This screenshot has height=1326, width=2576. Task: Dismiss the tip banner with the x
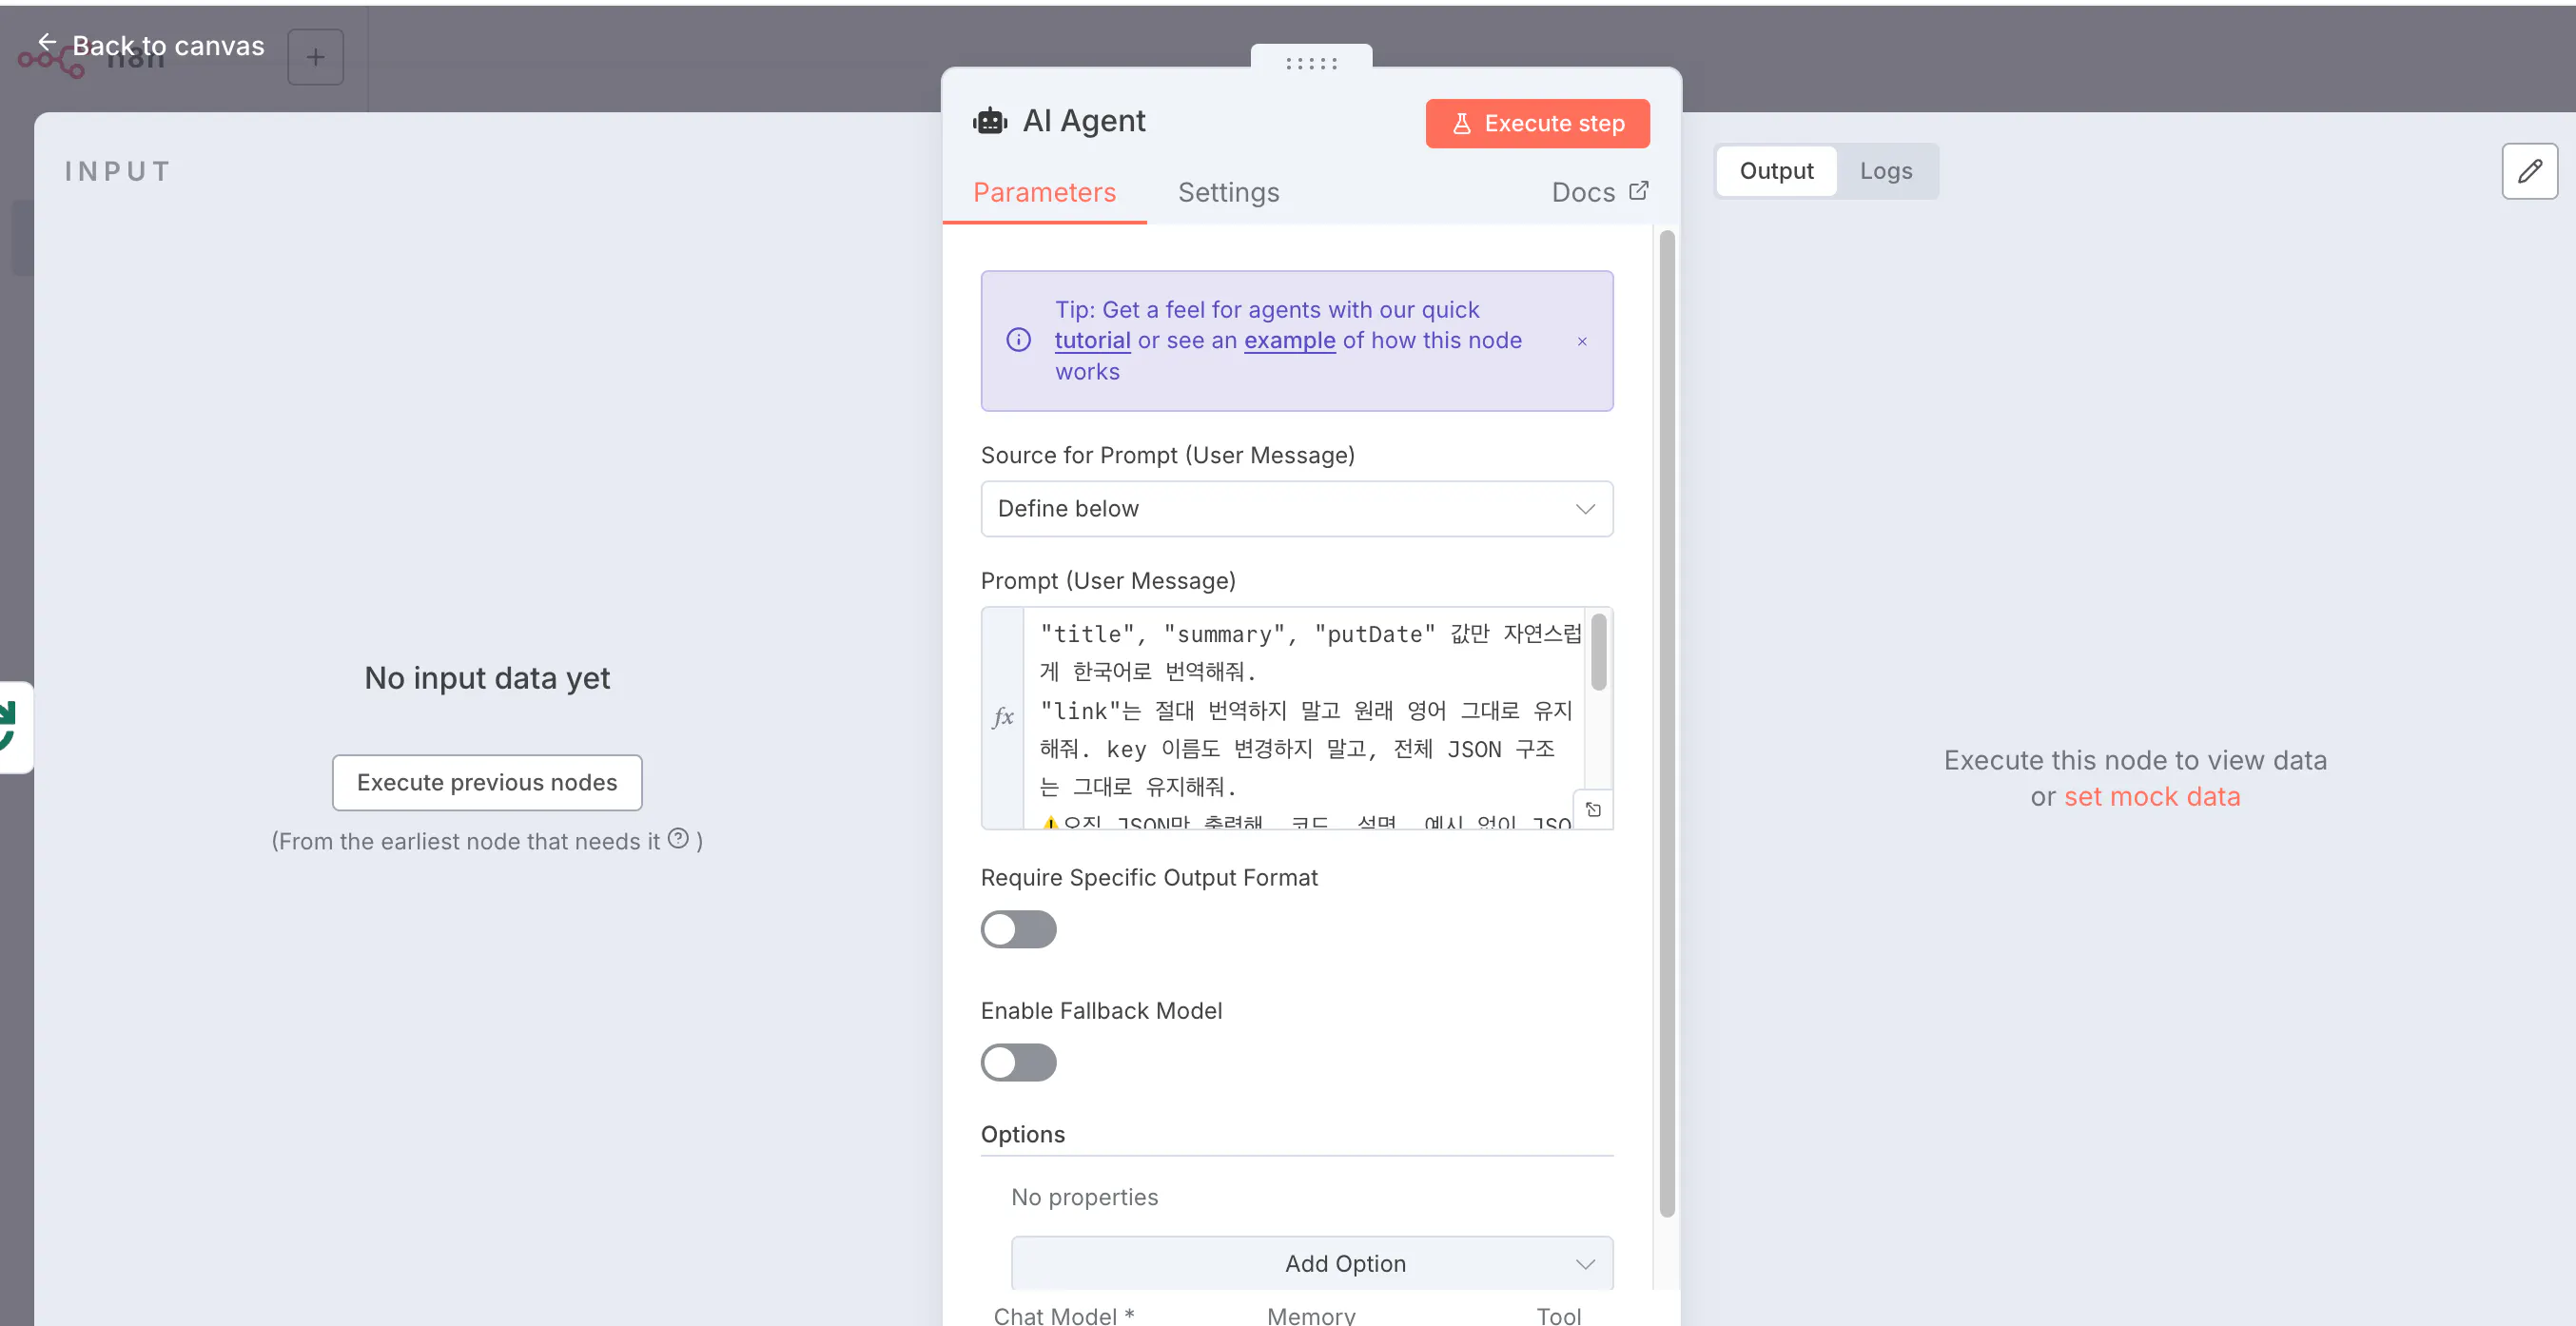coord(1582,341)
